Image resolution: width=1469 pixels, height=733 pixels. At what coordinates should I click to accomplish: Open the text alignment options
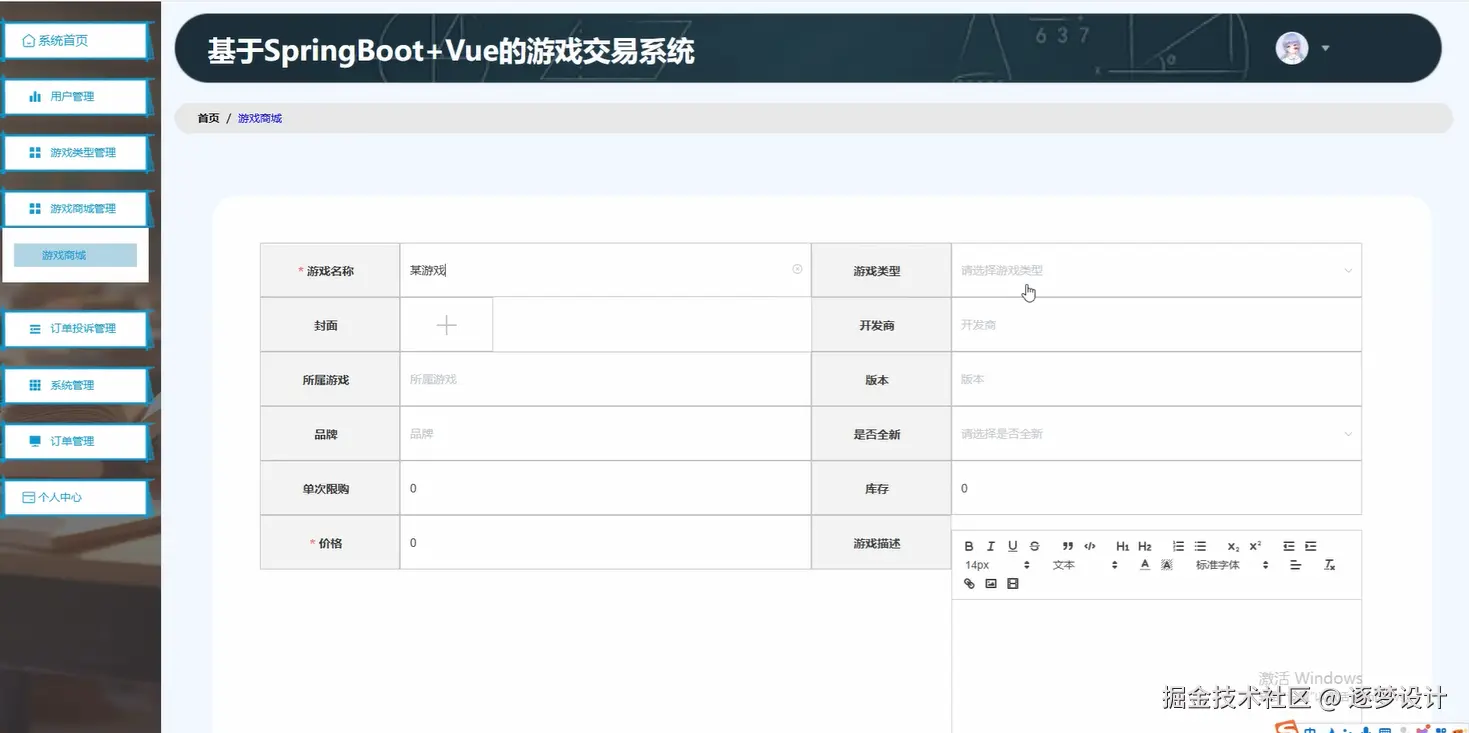[1296, 565]
